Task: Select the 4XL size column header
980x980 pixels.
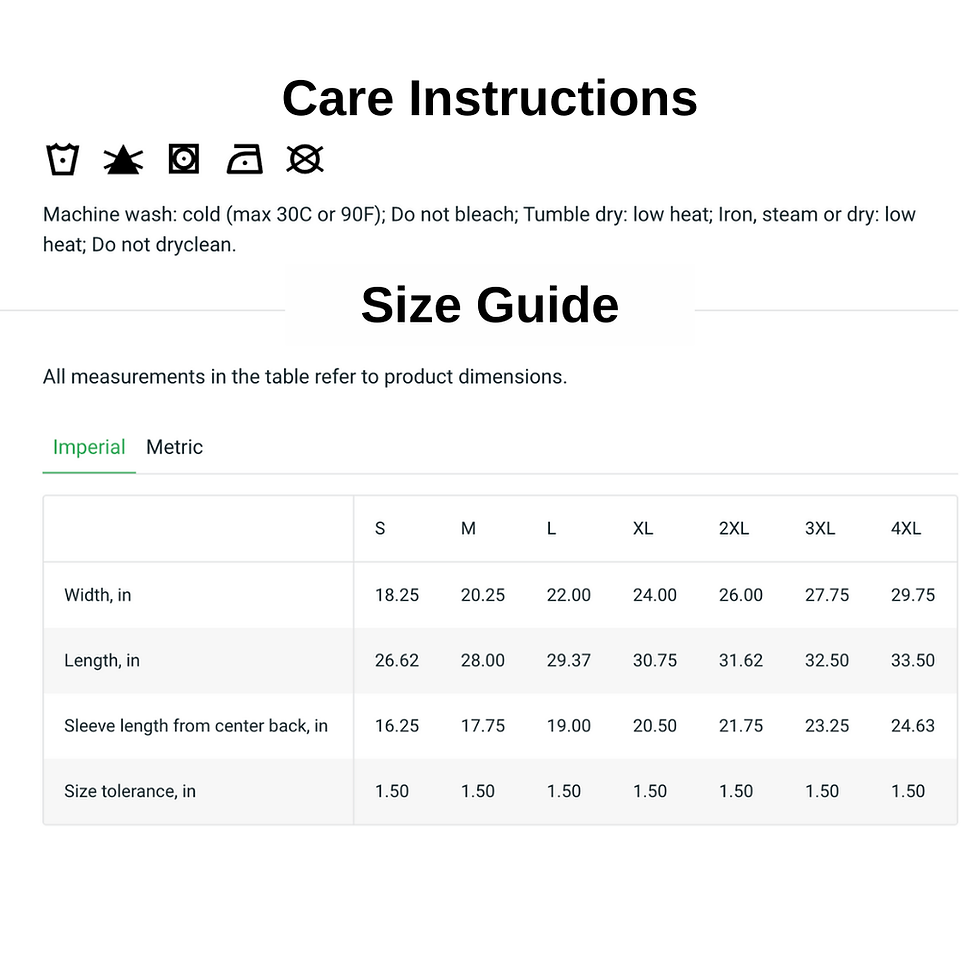Action: coord(906,529)
